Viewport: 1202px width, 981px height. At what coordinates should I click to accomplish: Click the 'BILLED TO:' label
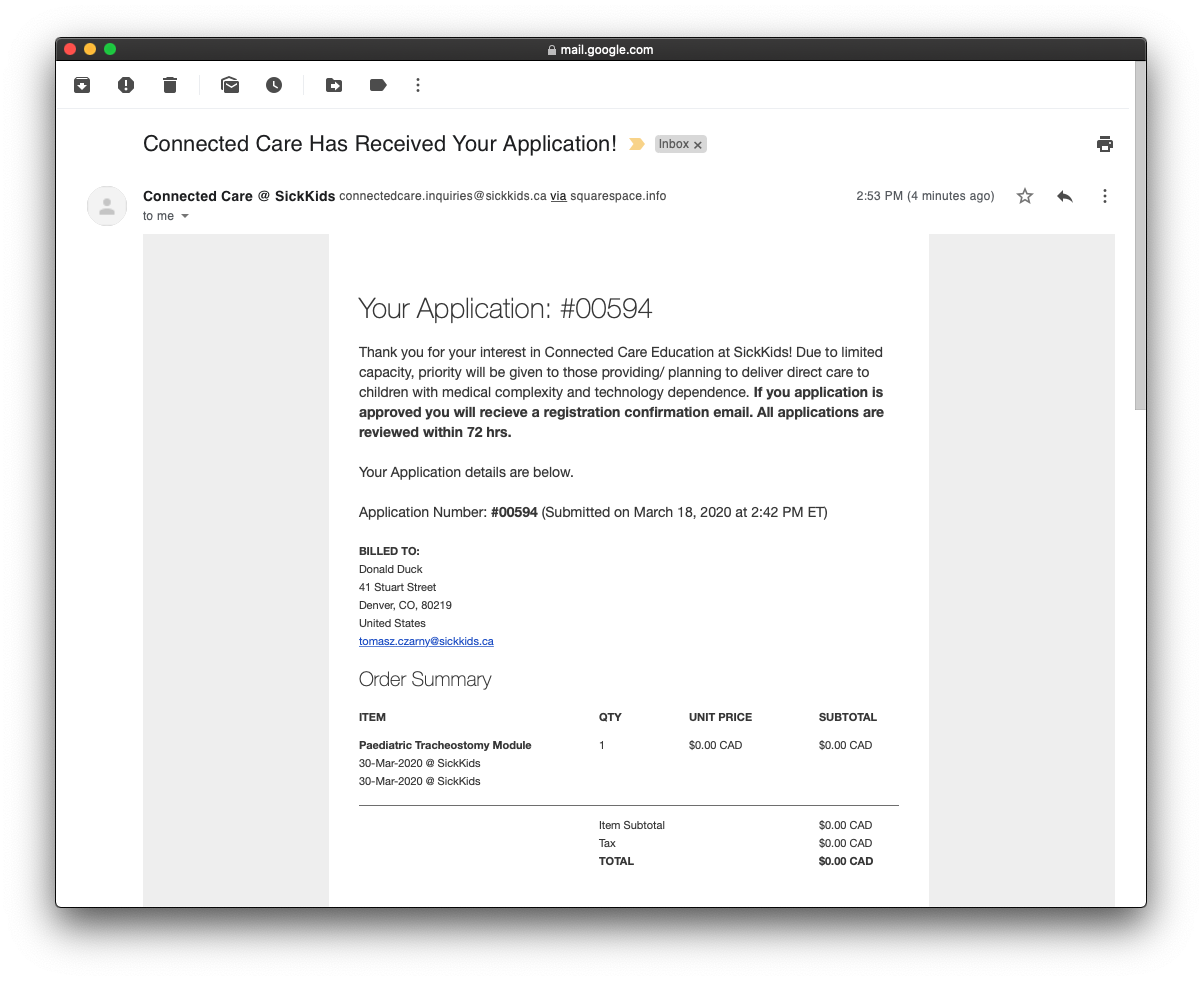389,551
